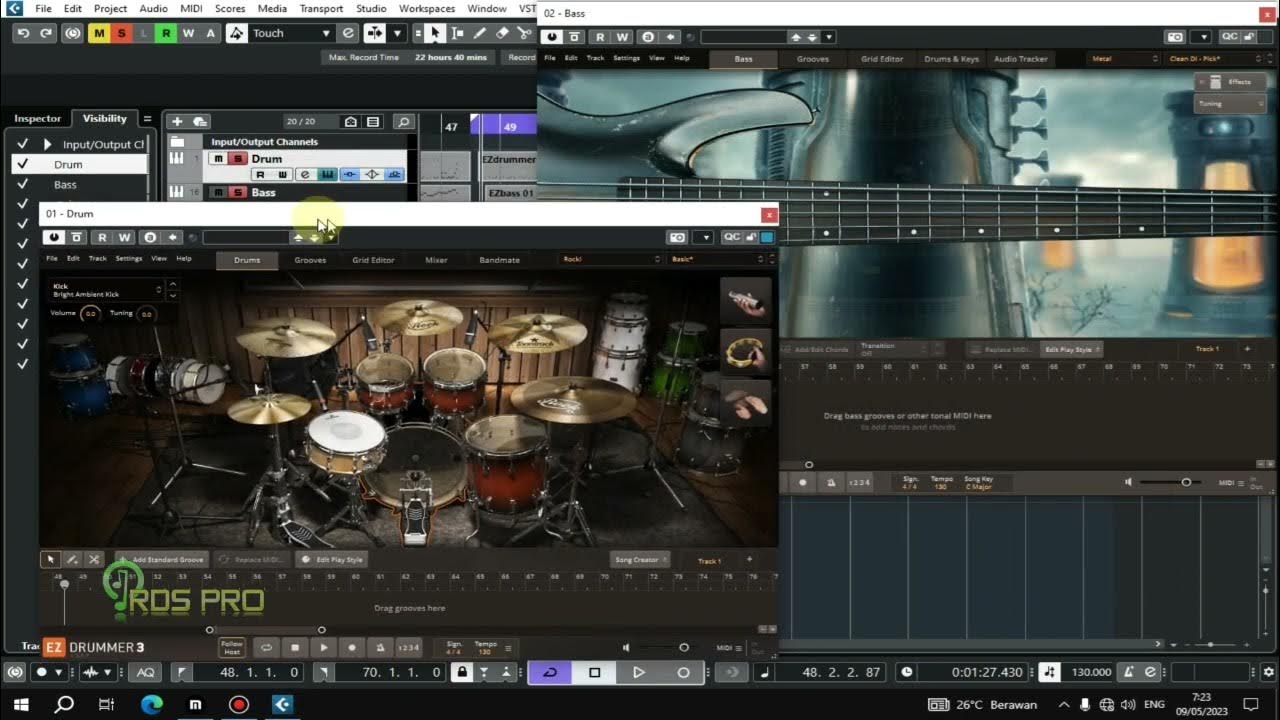Viewport: 1280px width, 720px height.
Task: Open Grooves tab in EZdrummer
Action: tap(310, 260)
